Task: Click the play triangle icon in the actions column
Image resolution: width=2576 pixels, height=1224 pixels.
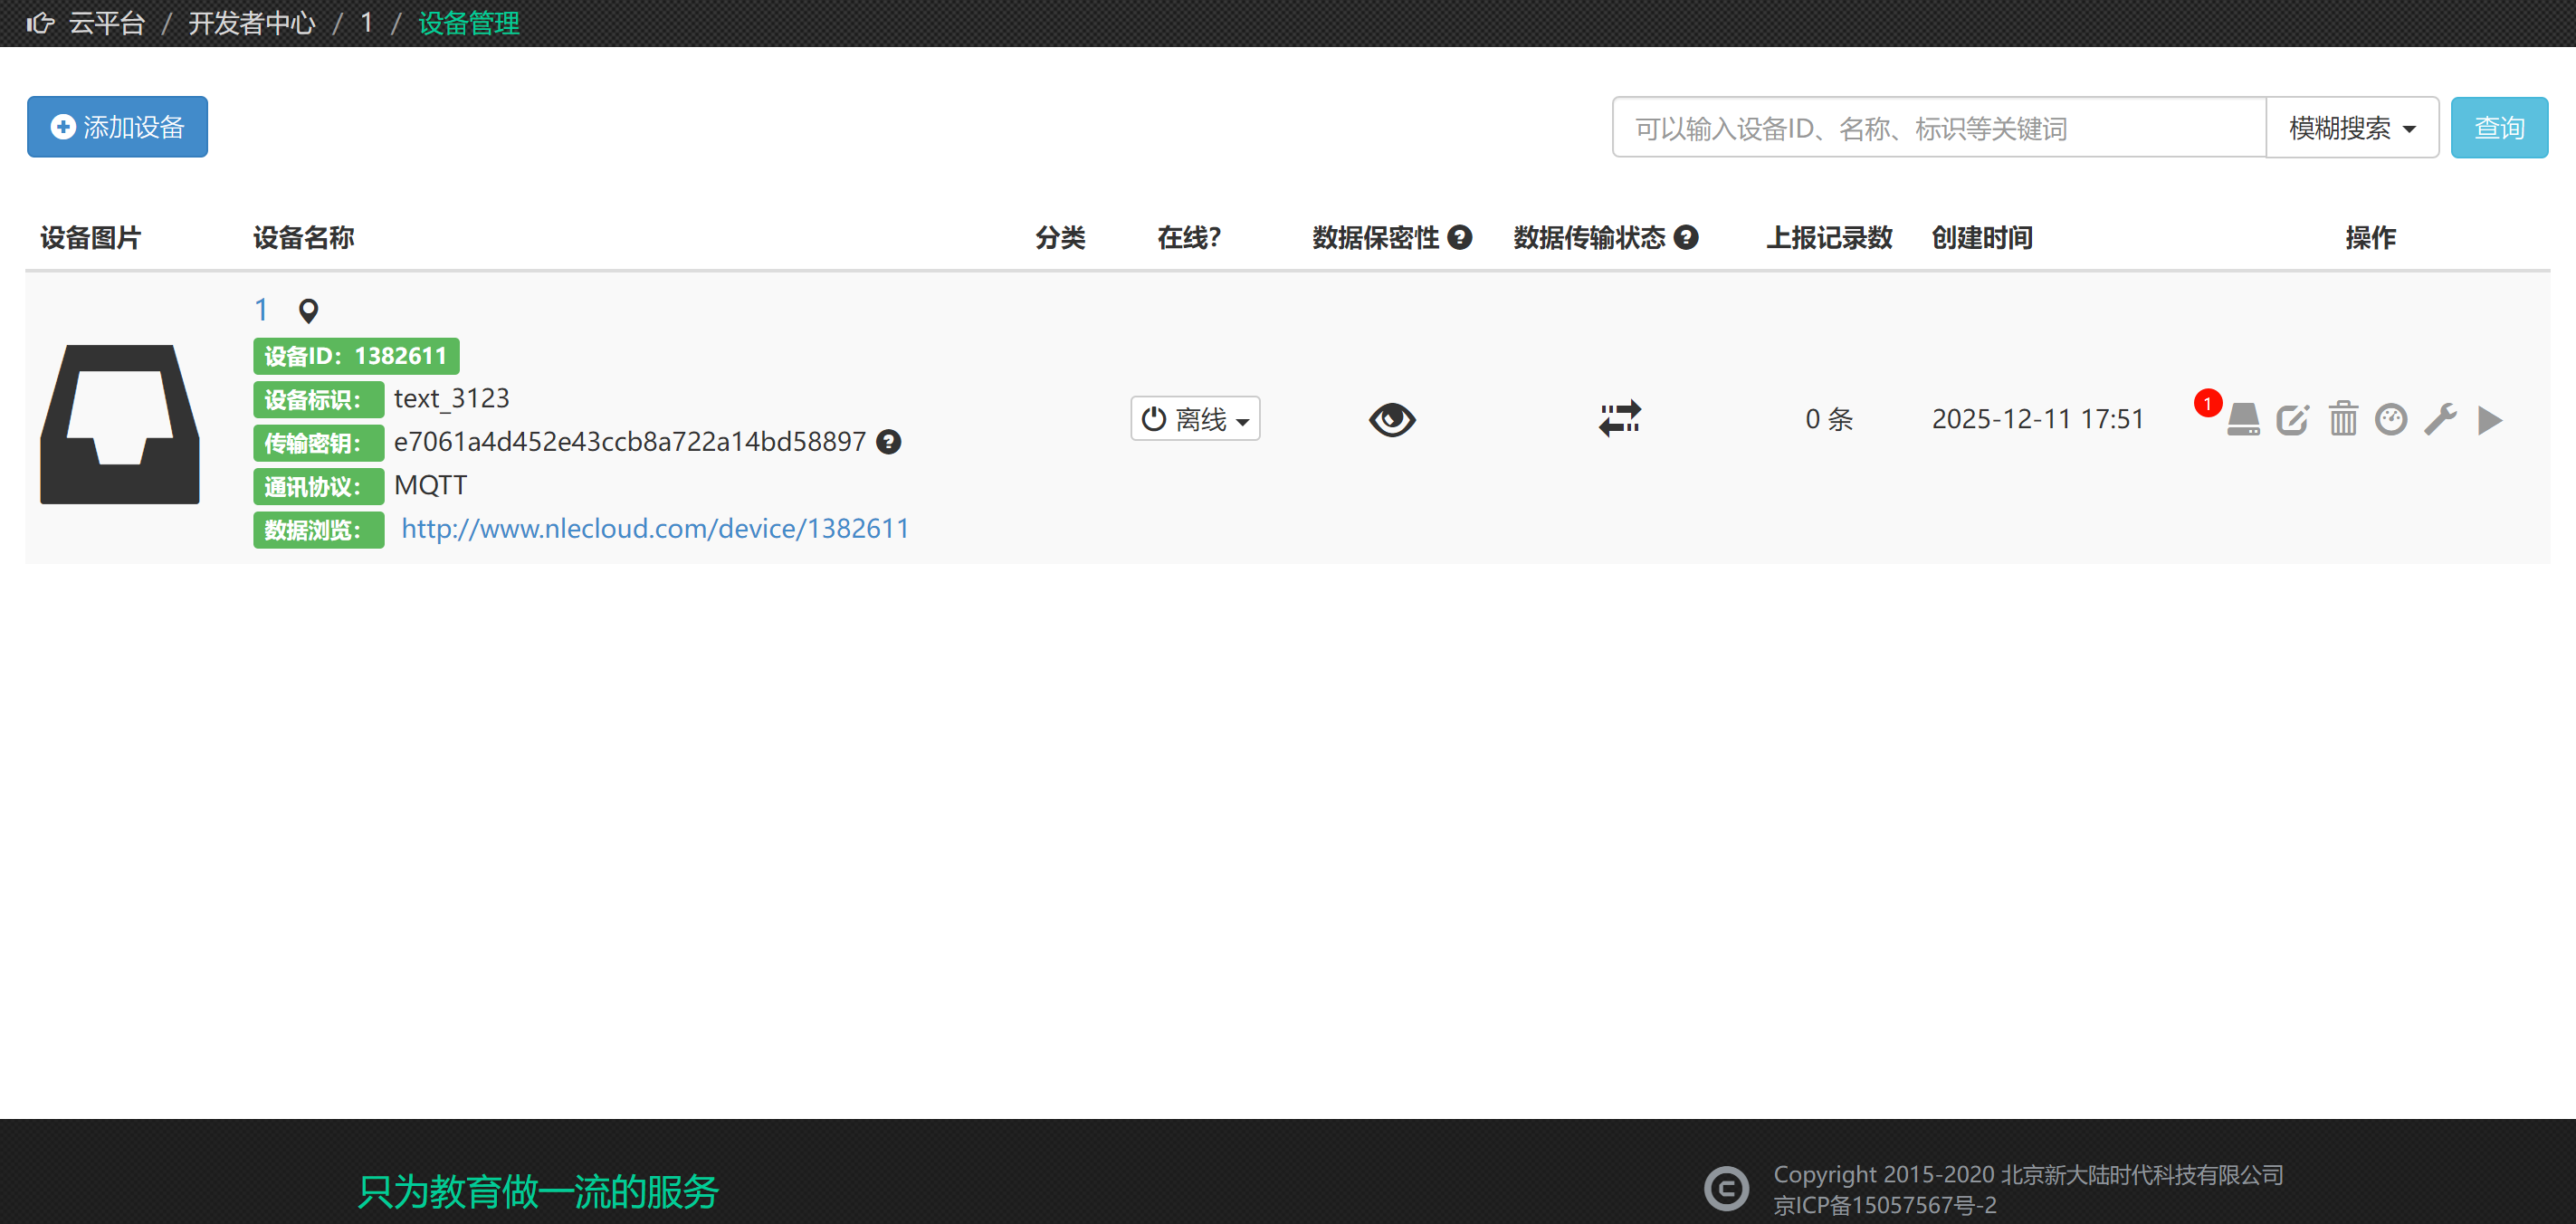Action: pyautogui.click(x=2490, y=420)
